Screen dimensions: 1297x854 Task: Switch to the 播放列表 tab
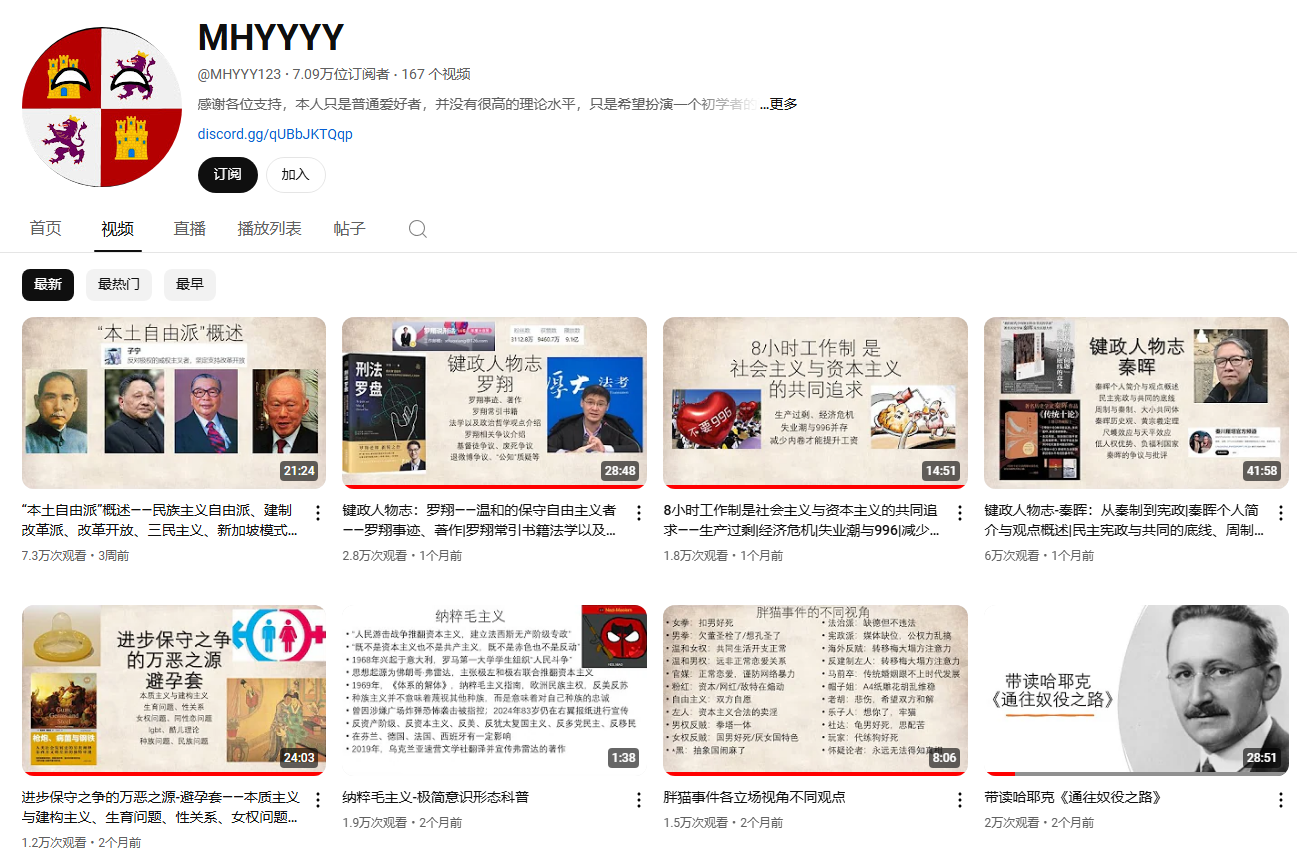click(269, 229)
